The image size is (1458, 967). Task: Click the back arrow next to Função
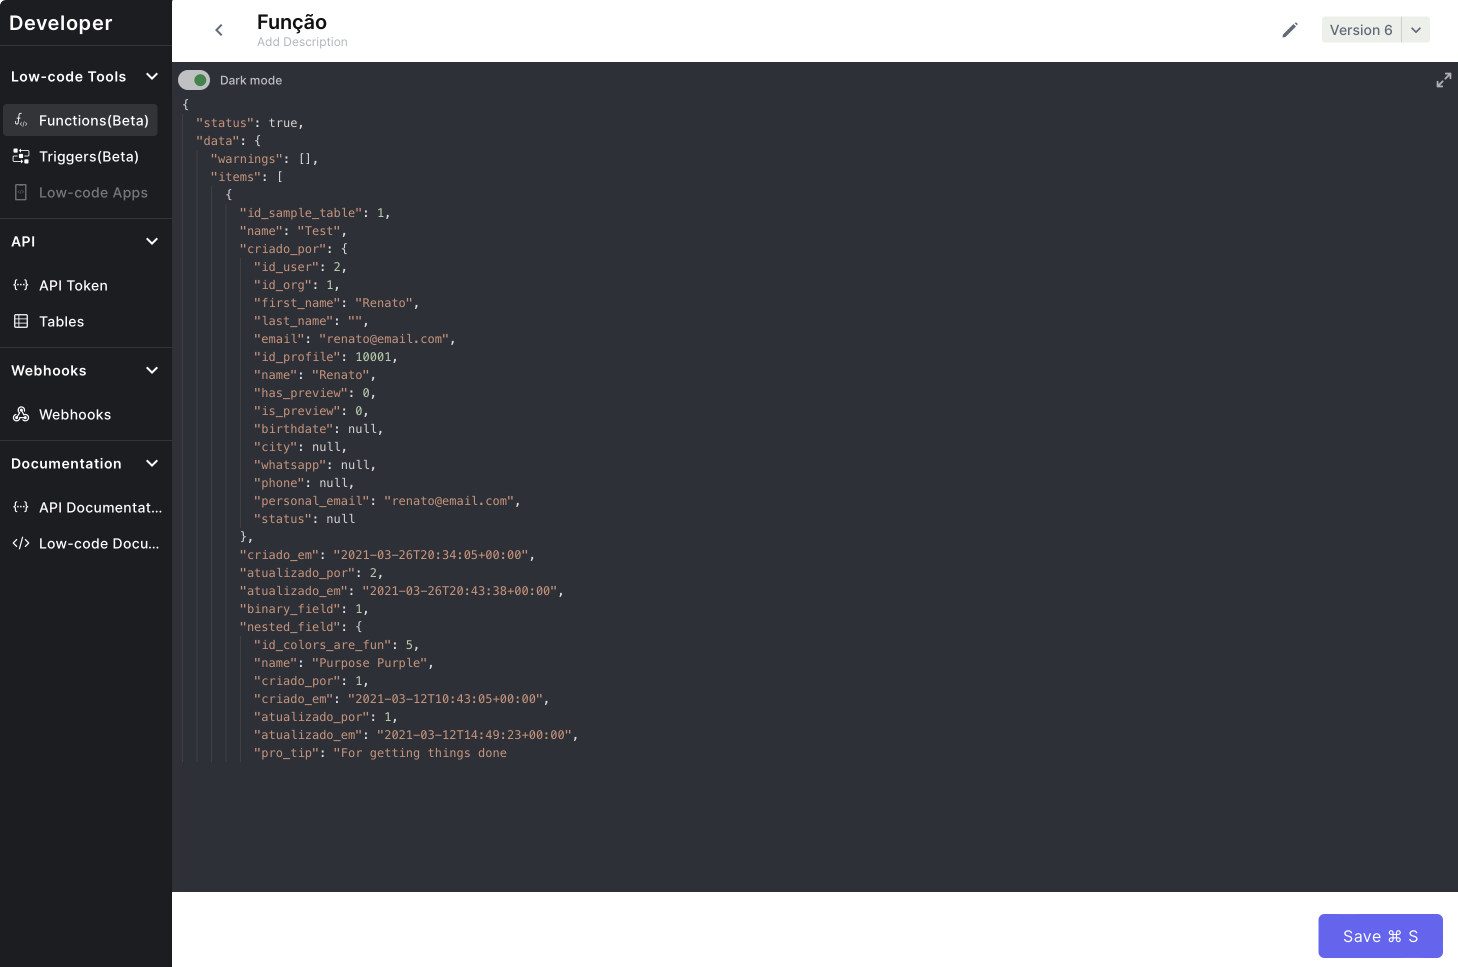[x=219, y=30]
